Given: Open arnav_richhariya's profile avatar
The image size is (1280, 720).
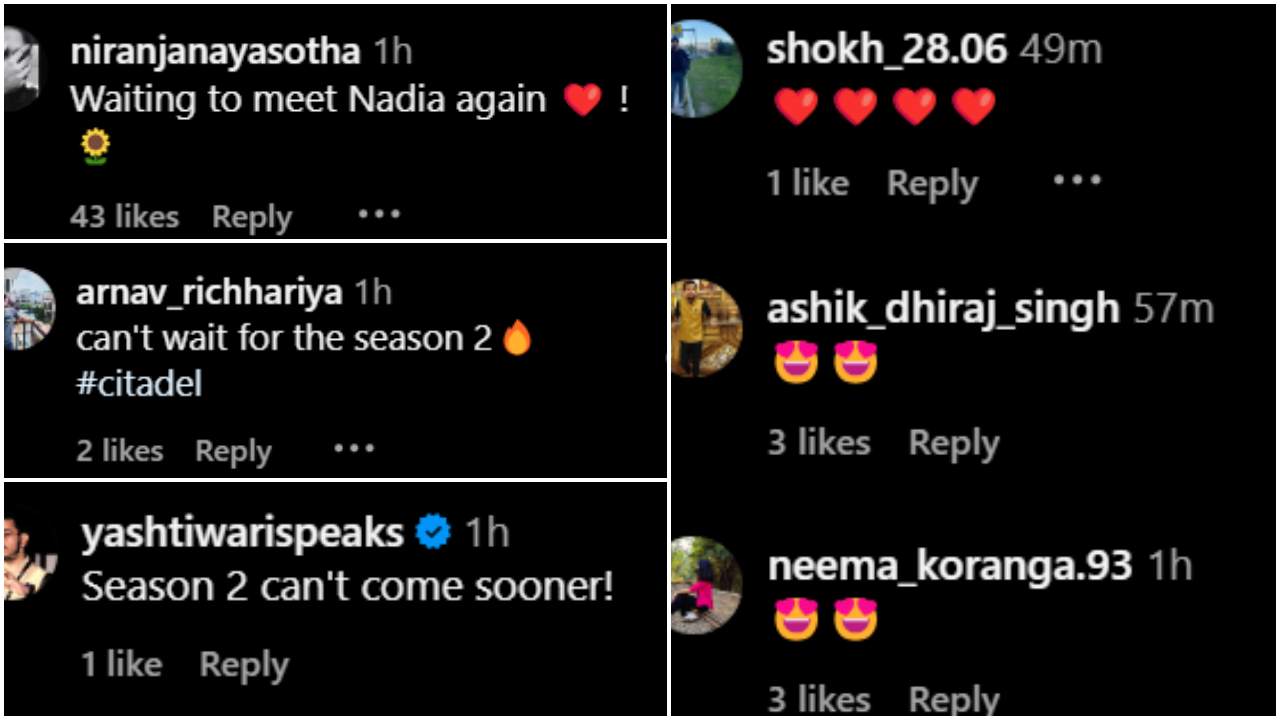Looking at the screenshot, I should (x=28, y=309).
